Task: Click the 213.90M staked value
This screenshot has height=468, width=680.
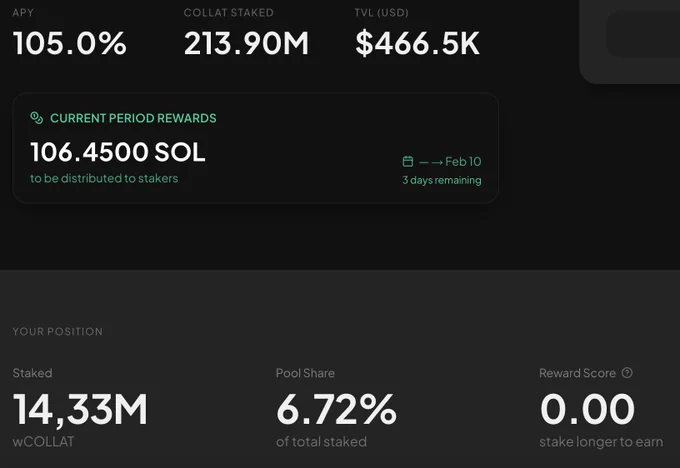Action: pos(246,43)
